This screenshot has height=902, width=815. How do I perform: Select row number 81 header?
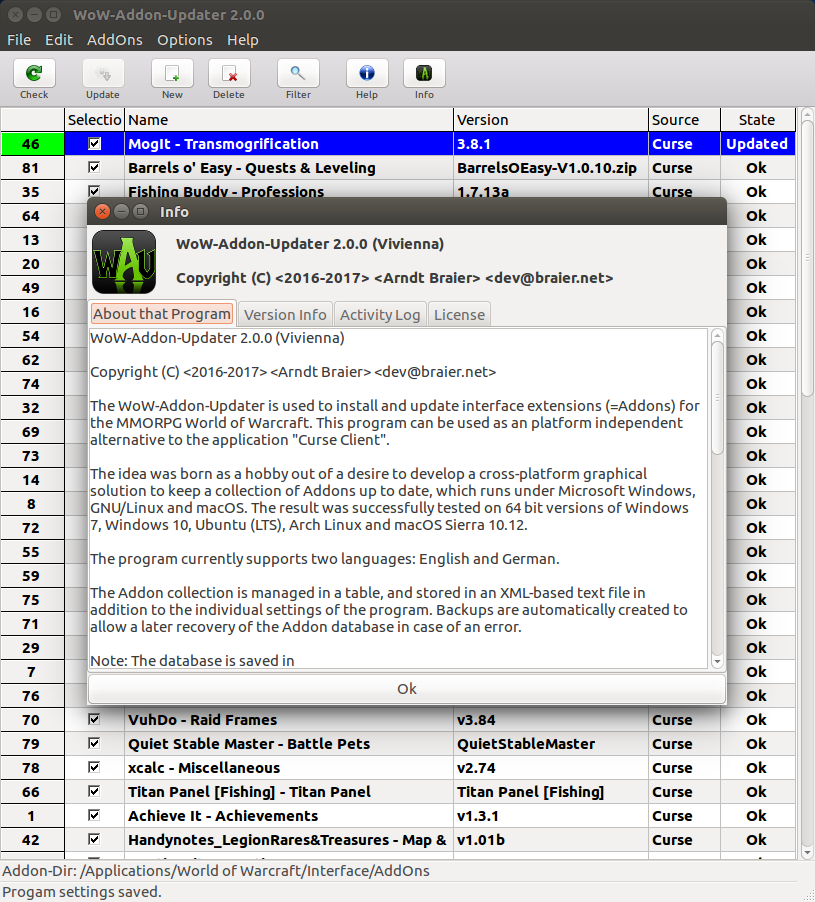[x=32, y=168]
